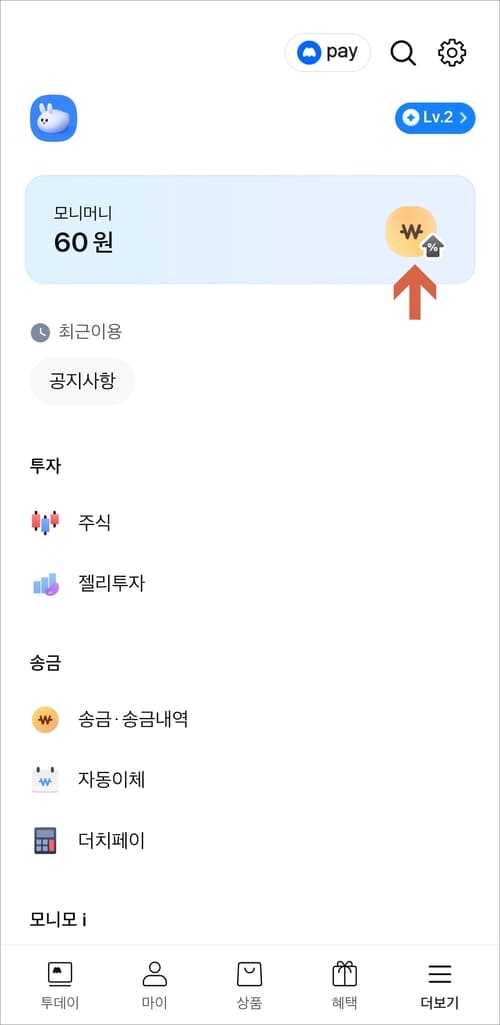Switch to the 마이 tab
The width and height of the screenshot is (500, 1025).
coord(155,986)
